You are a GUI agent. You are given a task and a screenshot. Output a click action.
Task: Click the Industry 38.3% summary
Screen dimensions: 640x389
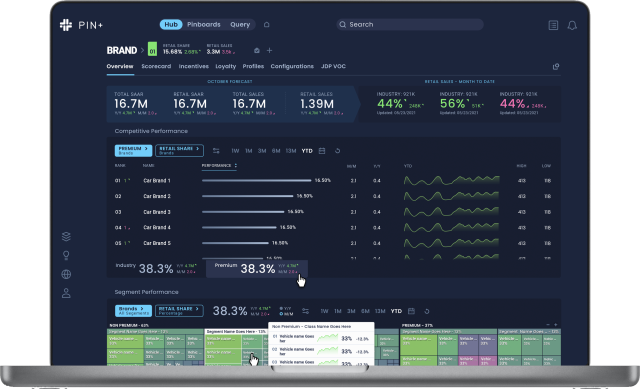tap(156, 268)
